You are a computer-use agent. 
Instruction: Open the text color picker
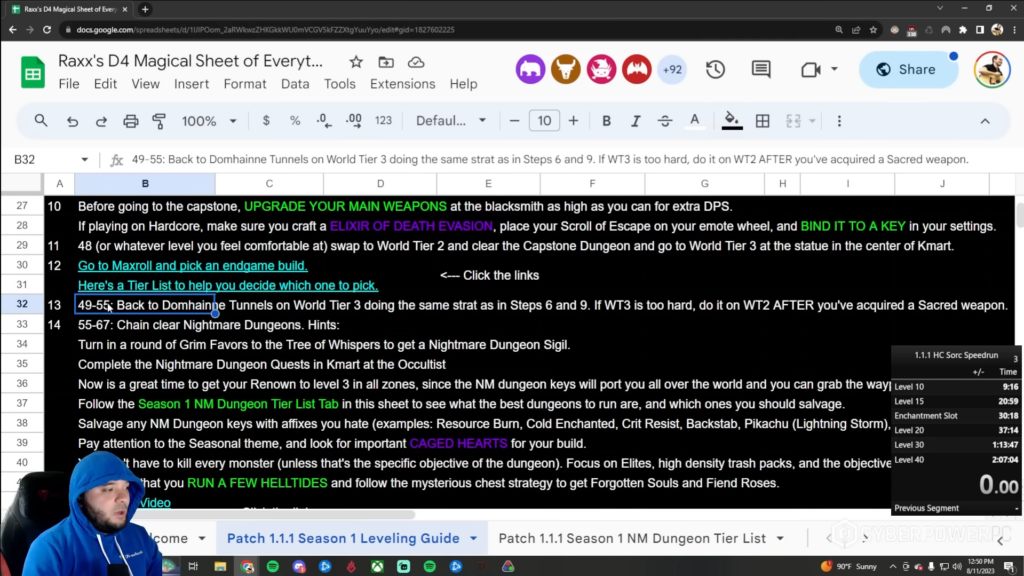coord(694,121)
